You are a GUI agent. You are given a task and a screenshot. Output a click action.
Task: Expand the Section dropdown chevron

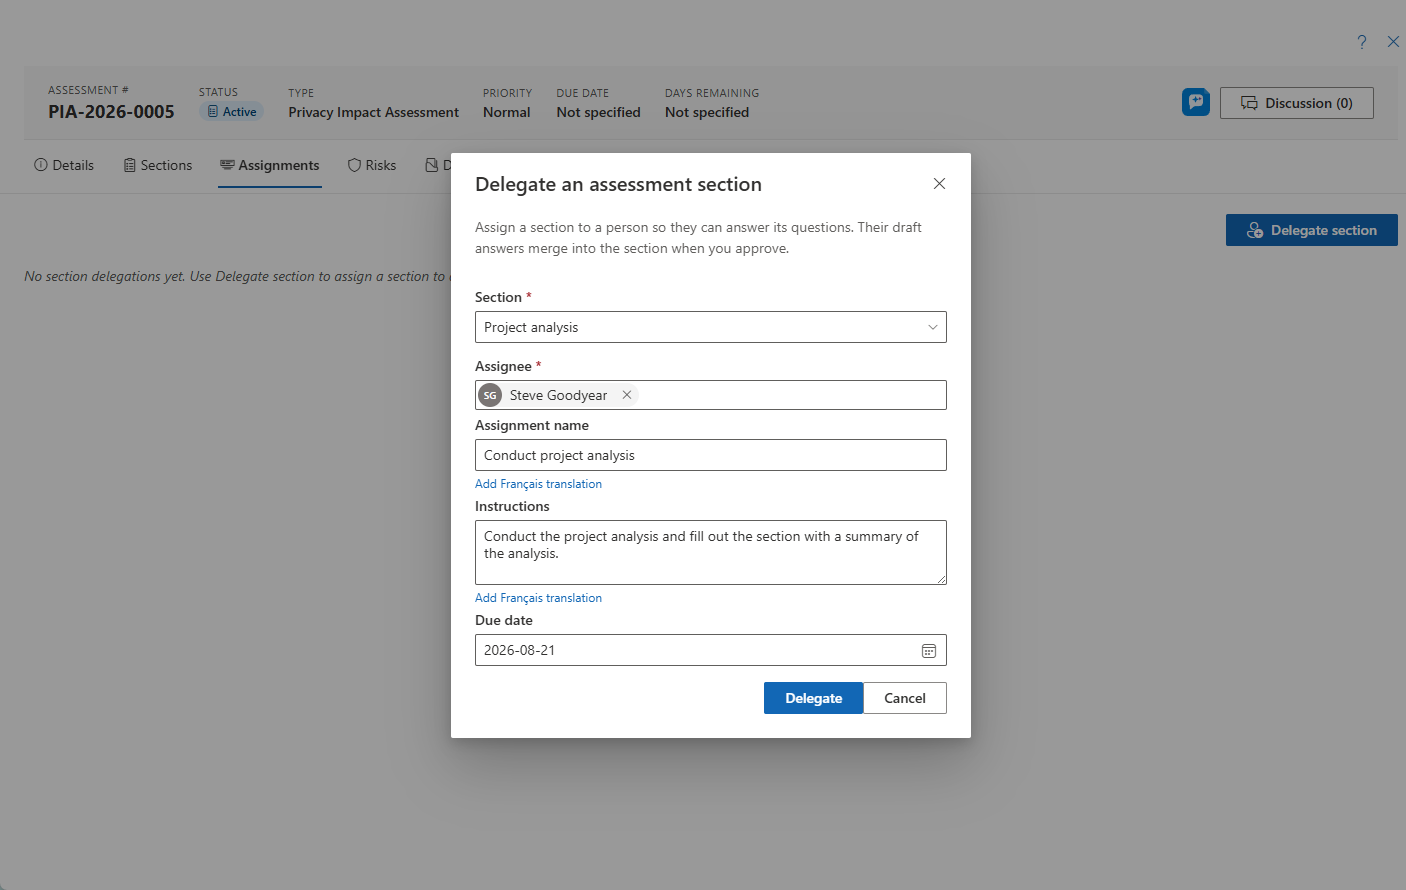(x=933, y=327)
